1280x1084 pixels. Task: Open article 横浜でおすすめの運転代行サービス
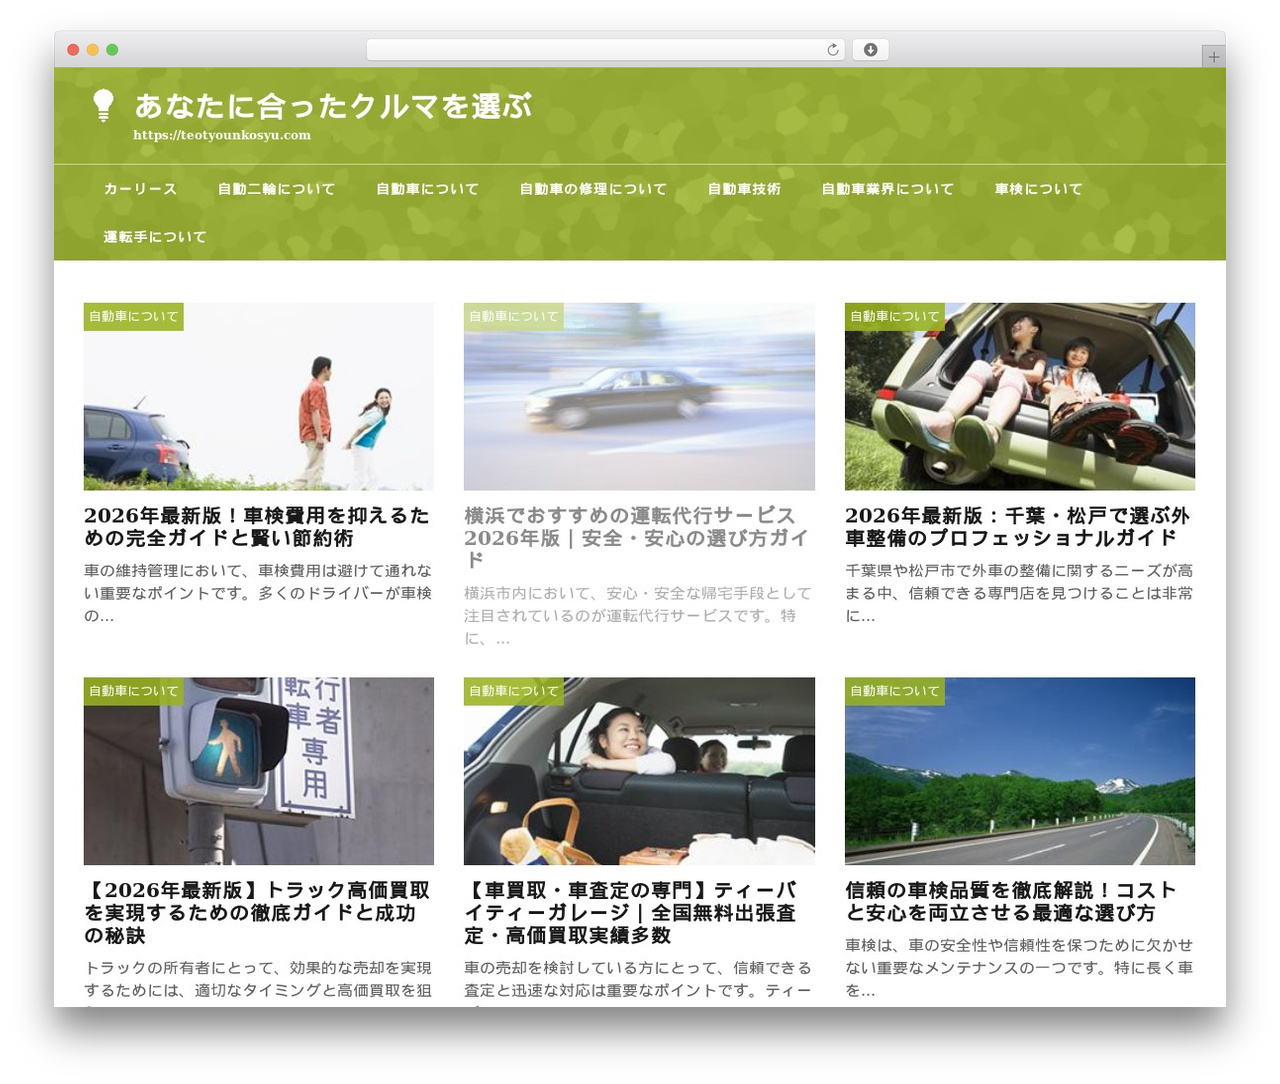click(639, 538)
